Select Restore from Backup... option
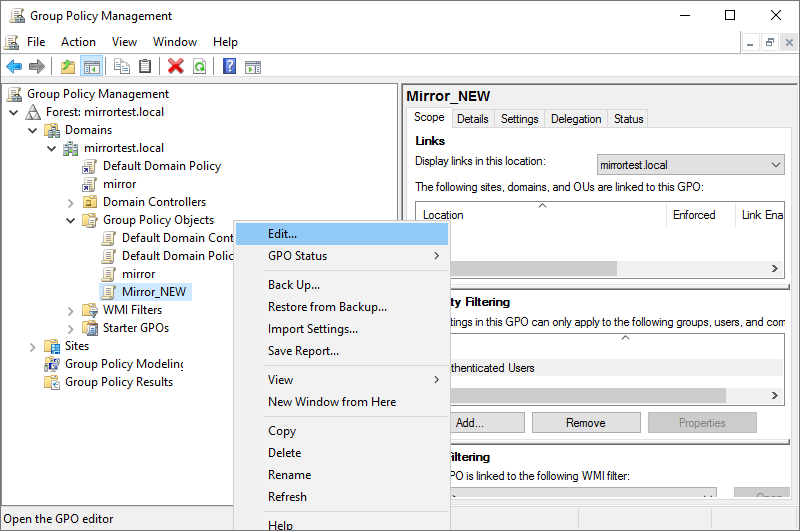The image size is (800, 531). [342, 307]
